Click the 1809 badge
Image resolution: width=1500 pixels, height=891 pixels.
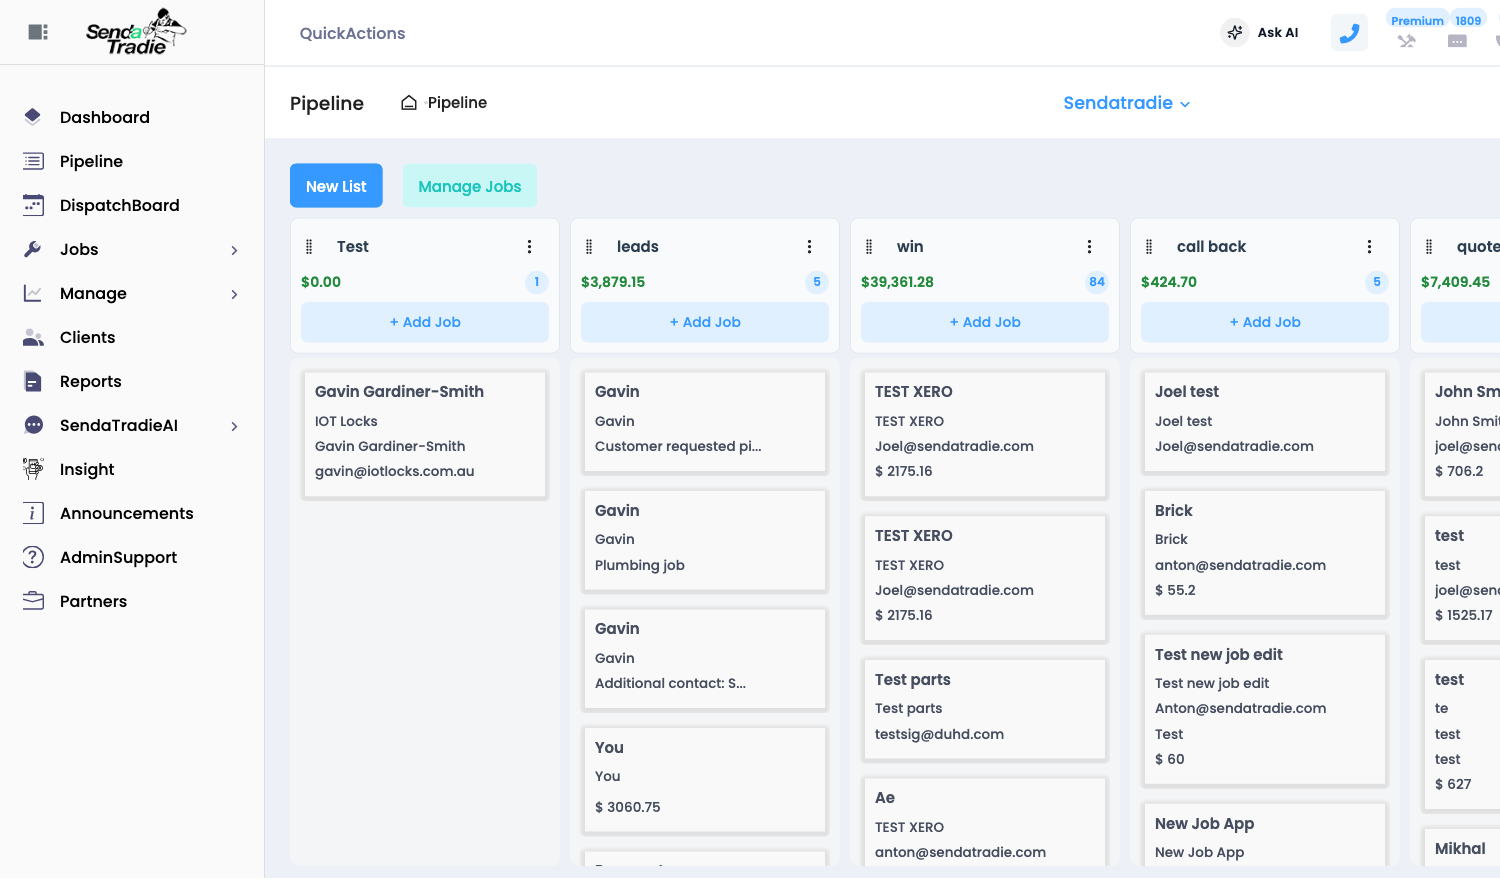click(1468, 20)
